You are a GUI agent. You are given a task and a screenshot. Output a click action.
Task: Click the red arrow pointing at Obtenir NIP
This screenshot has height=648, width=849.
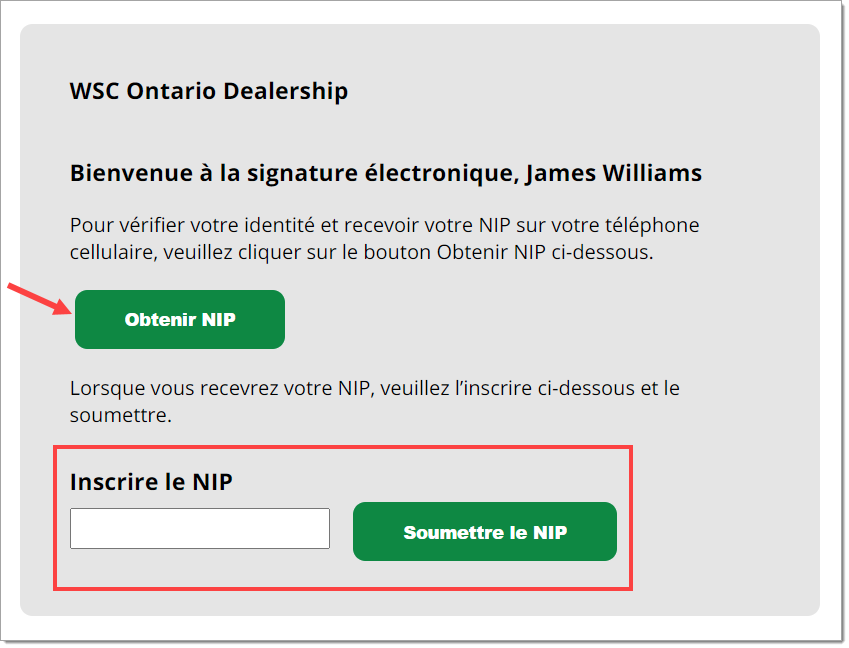39,298
